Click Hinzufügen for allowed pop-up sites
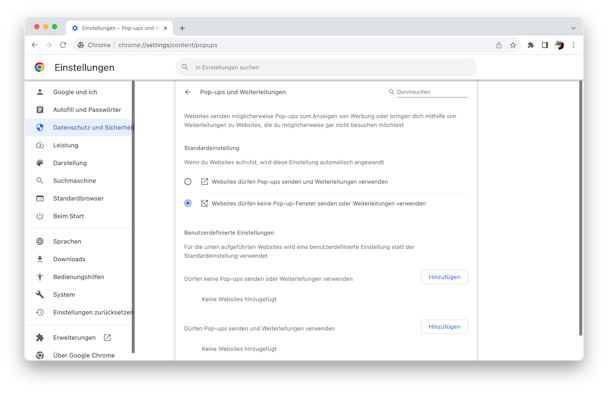This screenshot has height=393, width=608. 444,327
